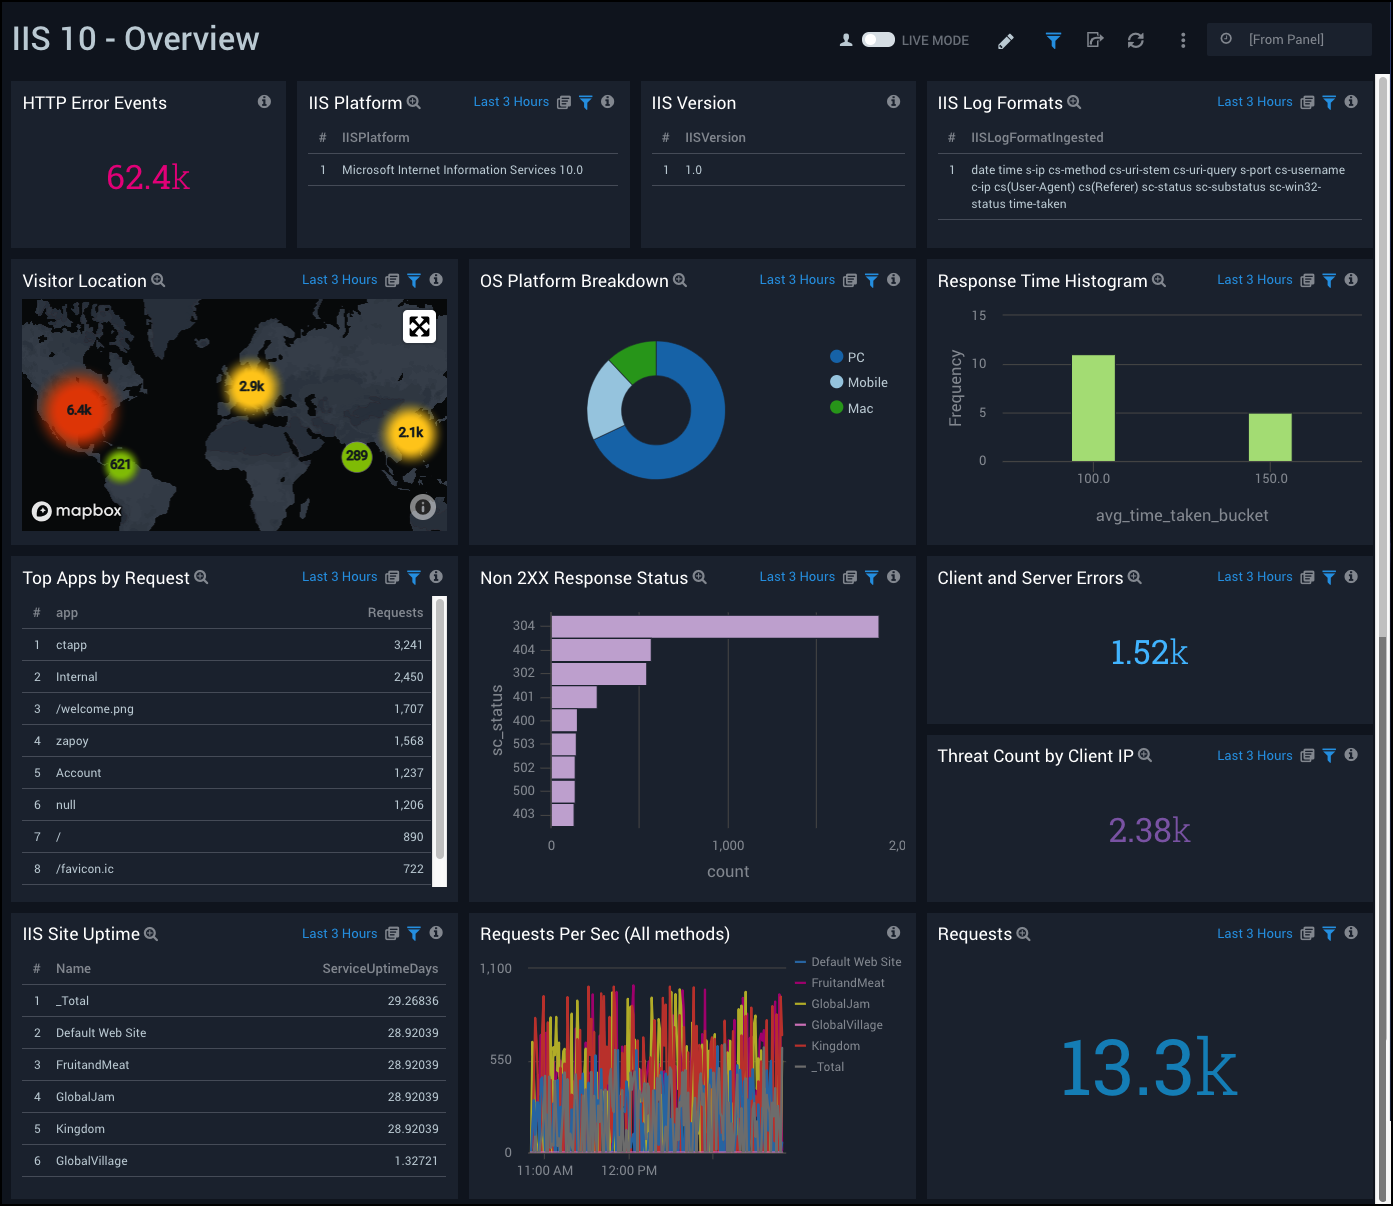Screen dimensions: 1393x1206
Task: Toggle the PC legend entry
Action: point(848,357)
